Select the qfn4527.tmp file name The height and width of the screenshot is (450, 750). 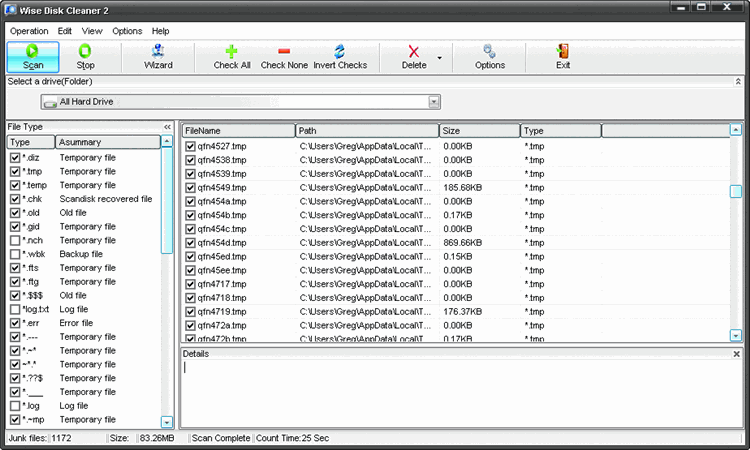tap(222, 146)
